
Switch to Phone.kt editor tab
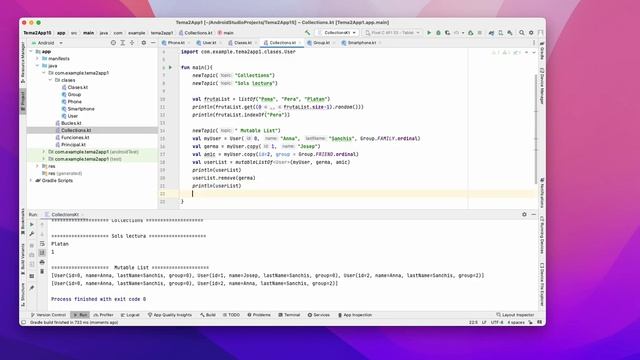tap(176, 43)
